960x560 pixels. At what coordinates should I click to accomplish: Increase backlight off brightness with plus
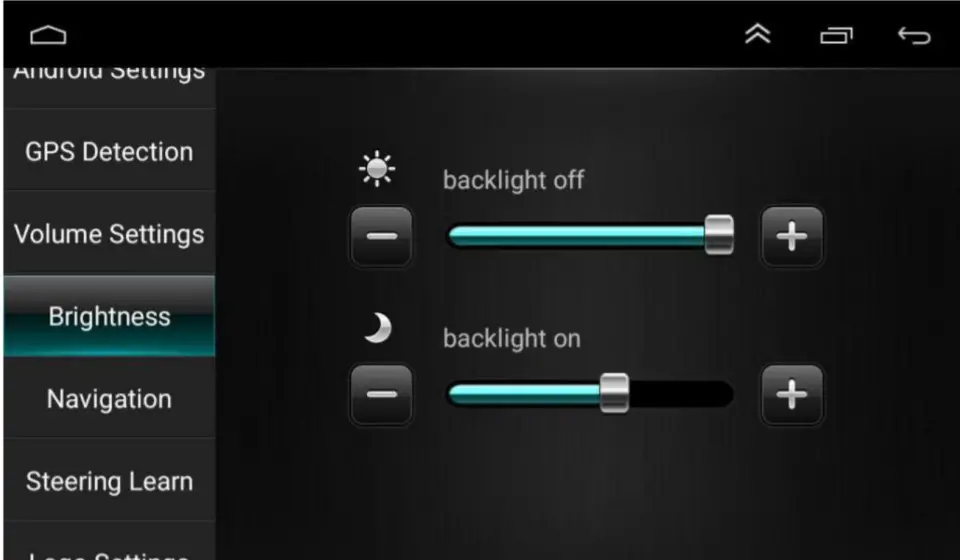pos(792,236)
